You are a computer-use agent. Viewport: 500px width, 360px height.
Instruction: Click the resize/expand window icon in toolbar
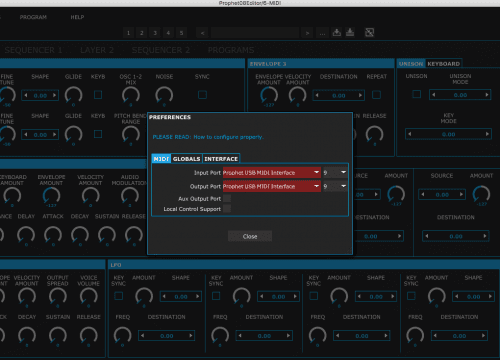369,32
